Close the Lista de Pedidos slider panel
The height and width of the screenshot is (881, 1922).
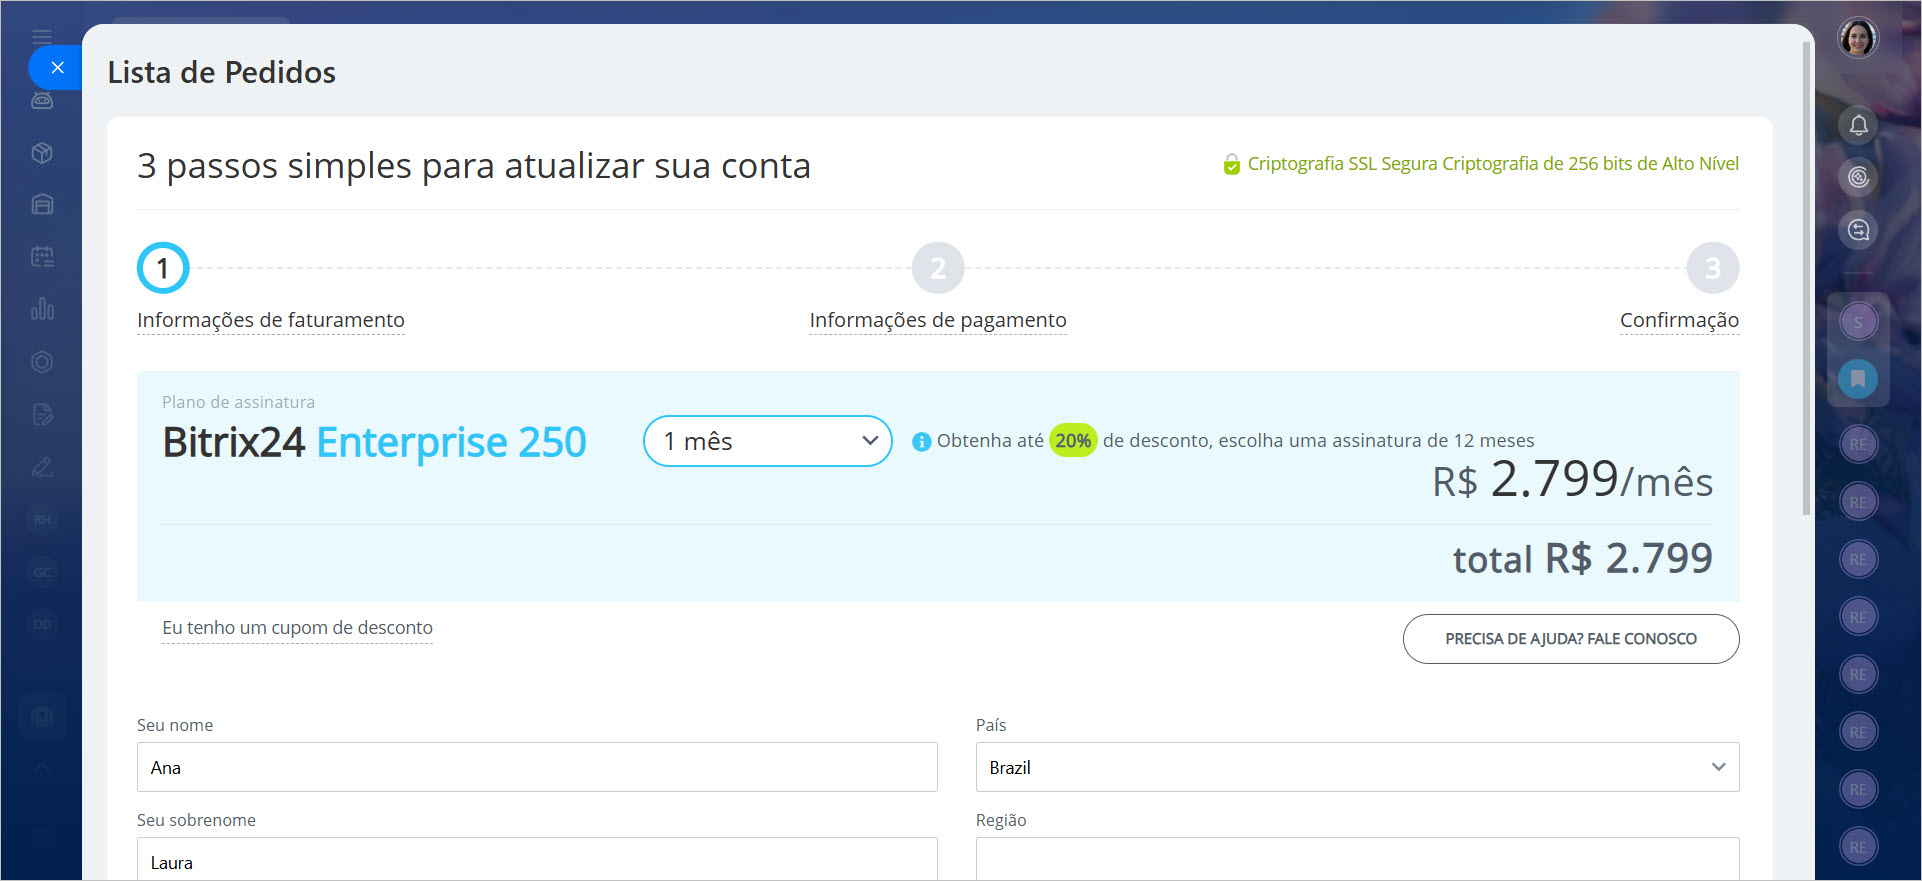point(56,68)
